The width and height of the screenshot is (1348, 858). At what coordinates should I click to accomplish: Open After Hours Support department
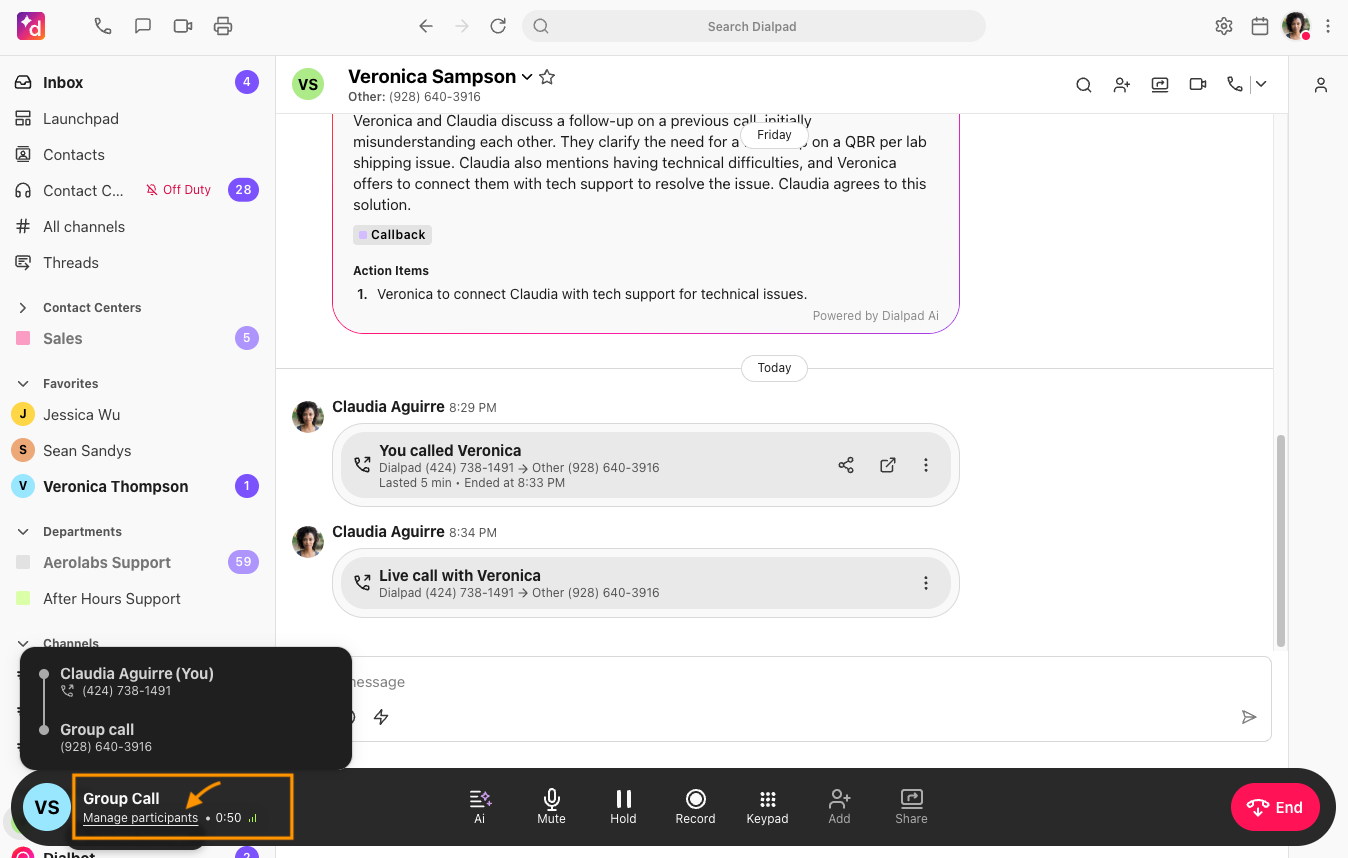[x=137, y=598]
